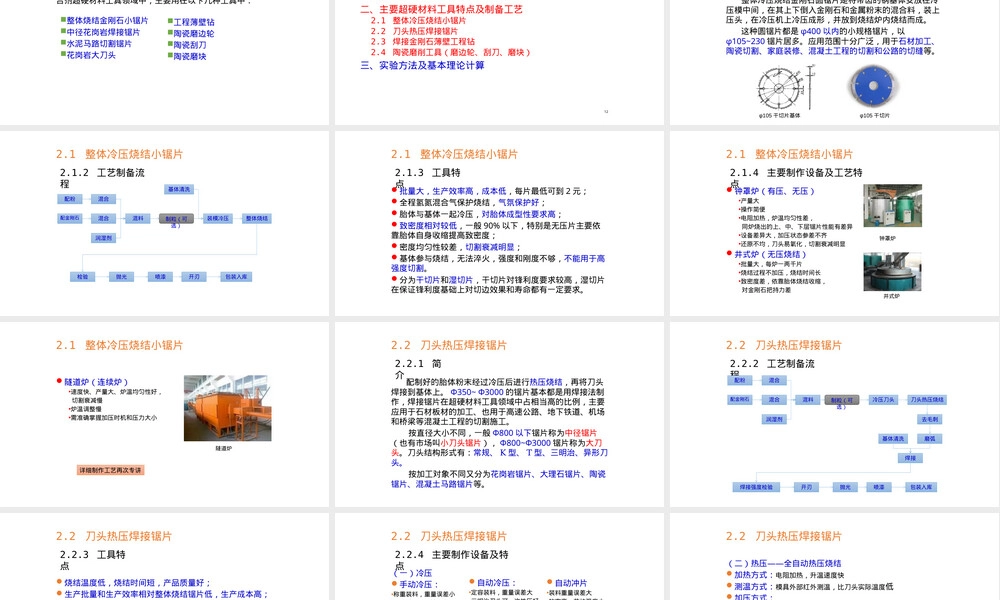This screenshot has height=600, width=1000.
Task: Click the list item 花岗岩大刀头
Action: pos(89,55)
